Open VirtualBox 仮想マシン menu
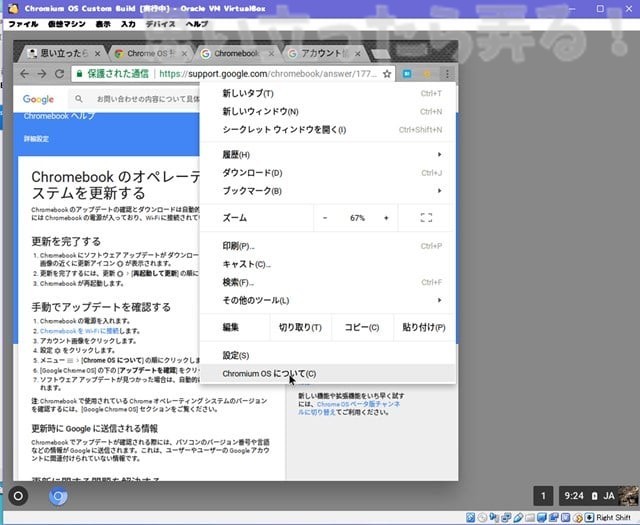 (x=67, y=24)
